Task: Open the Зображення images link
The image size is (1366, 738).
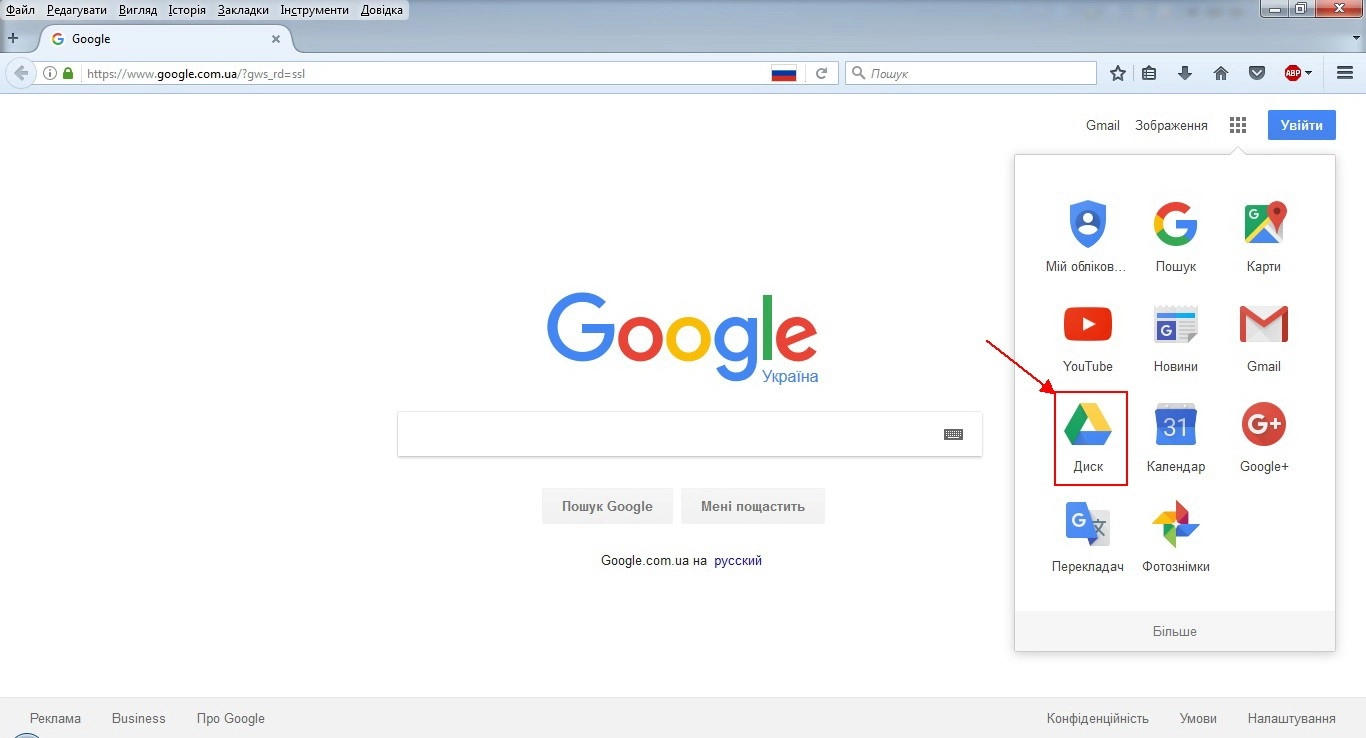Action: tap(1171, 125)
